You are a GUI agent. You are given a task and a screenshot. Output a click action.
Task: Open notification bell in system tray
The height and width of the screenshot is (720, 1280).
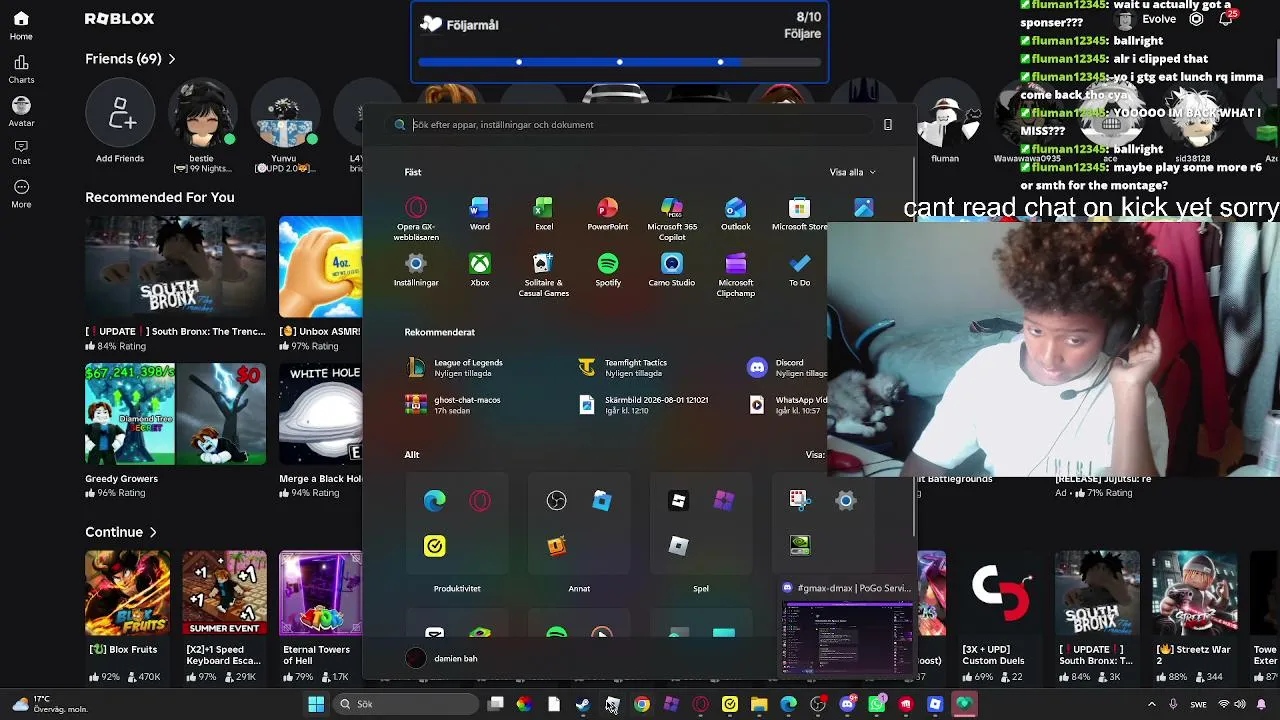[x=1261, y=704]
